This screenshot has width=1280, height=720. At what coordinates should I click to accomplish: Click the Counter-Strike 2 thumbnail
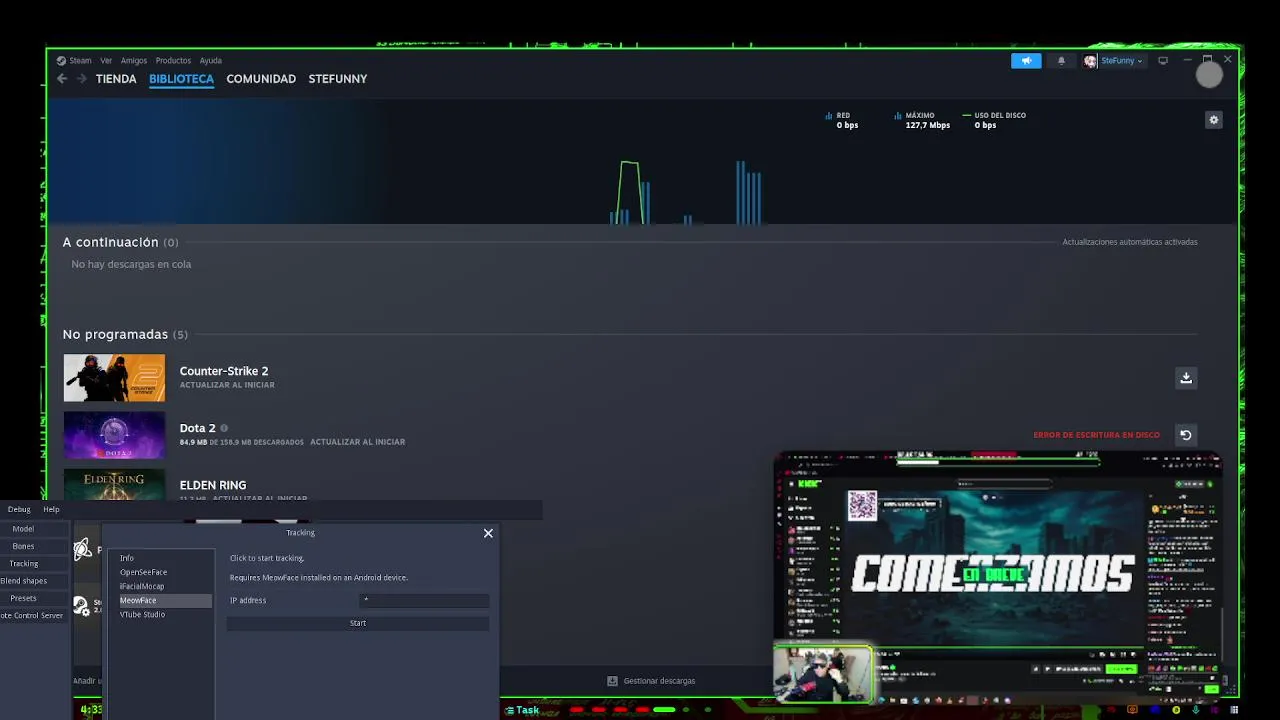pyautogui.click(x=114, y=378)
